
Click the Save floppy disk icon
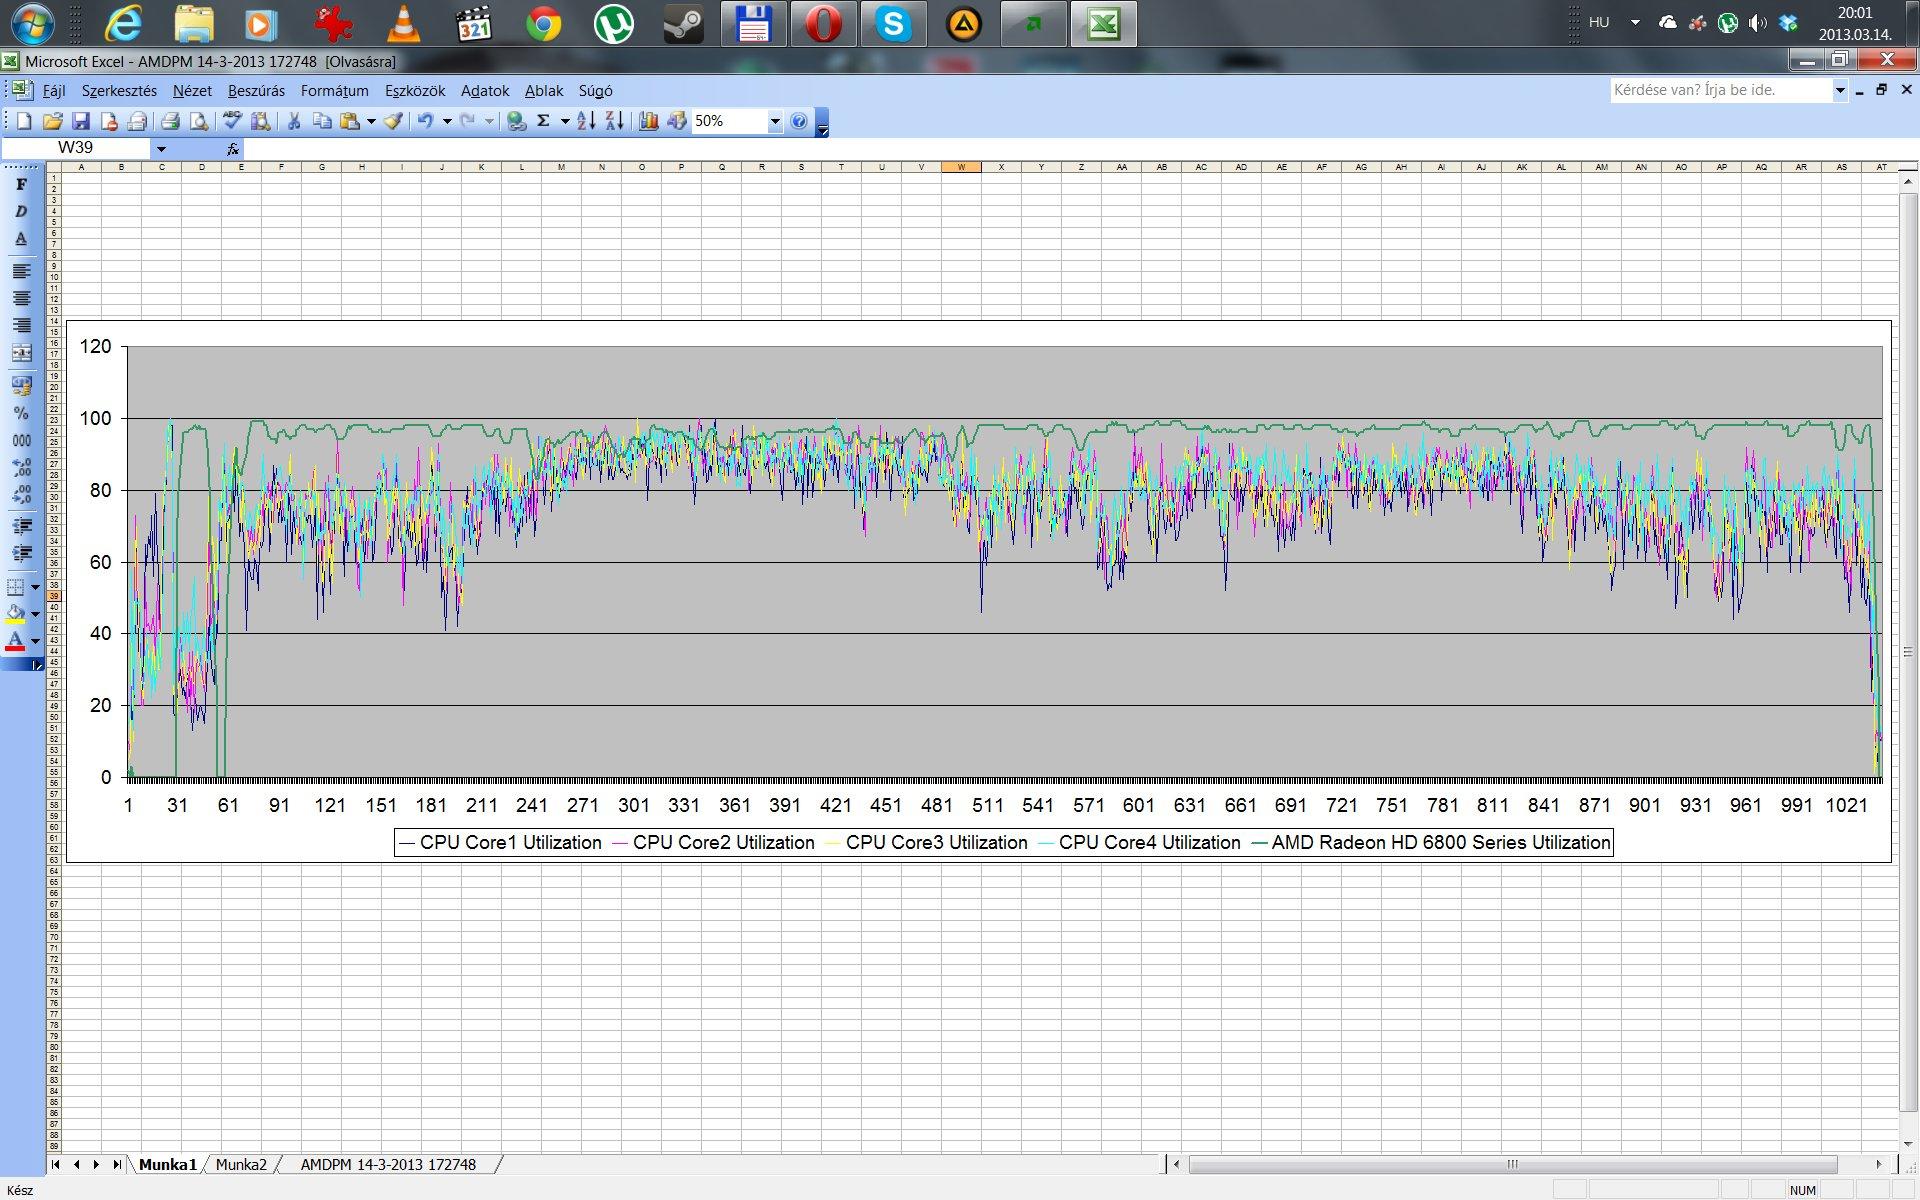pos(81,122)
